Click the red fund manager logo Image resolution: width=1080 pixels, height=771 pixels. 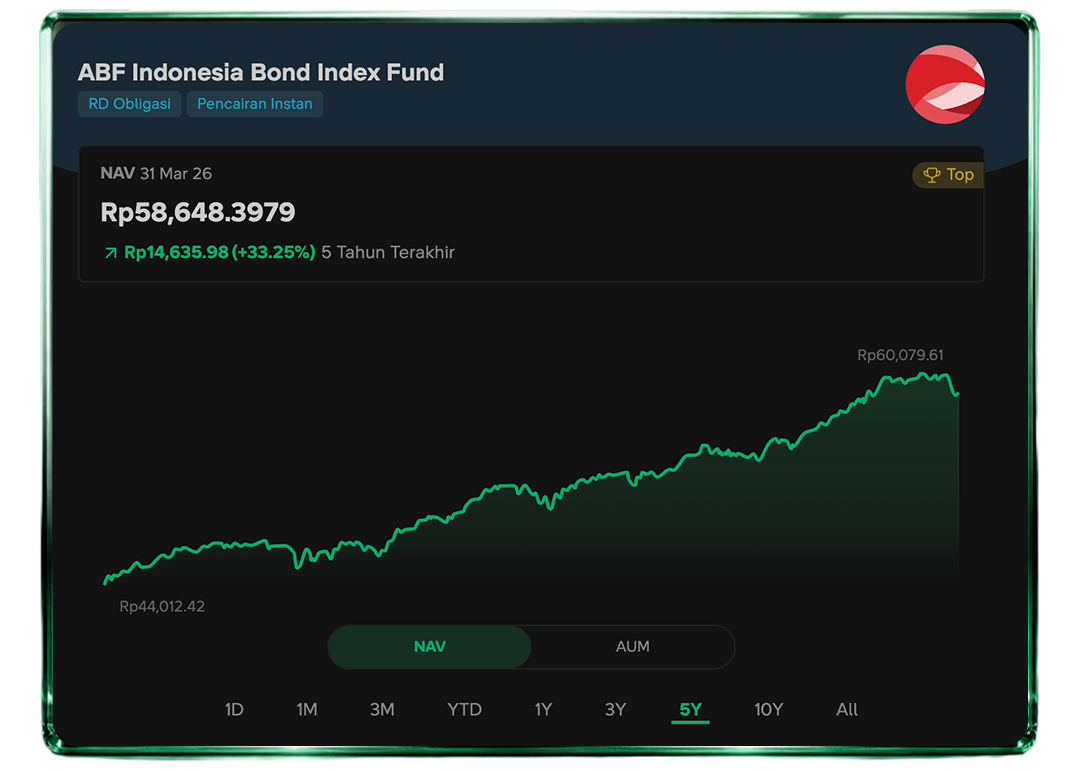tap(945, 84)
